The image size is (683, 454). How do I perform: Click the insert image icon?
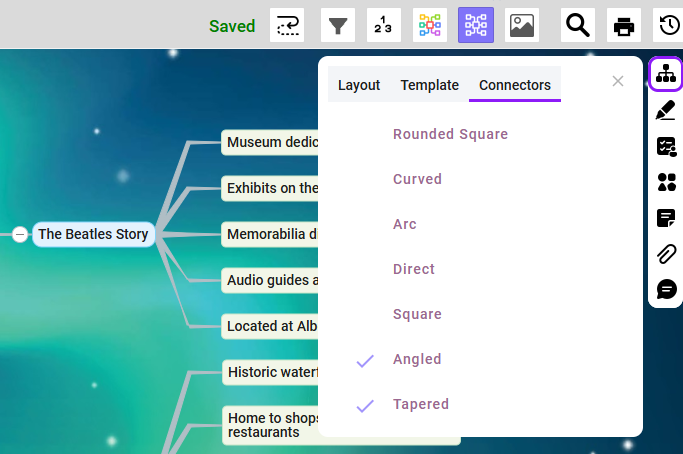click(x=522, y=25)
